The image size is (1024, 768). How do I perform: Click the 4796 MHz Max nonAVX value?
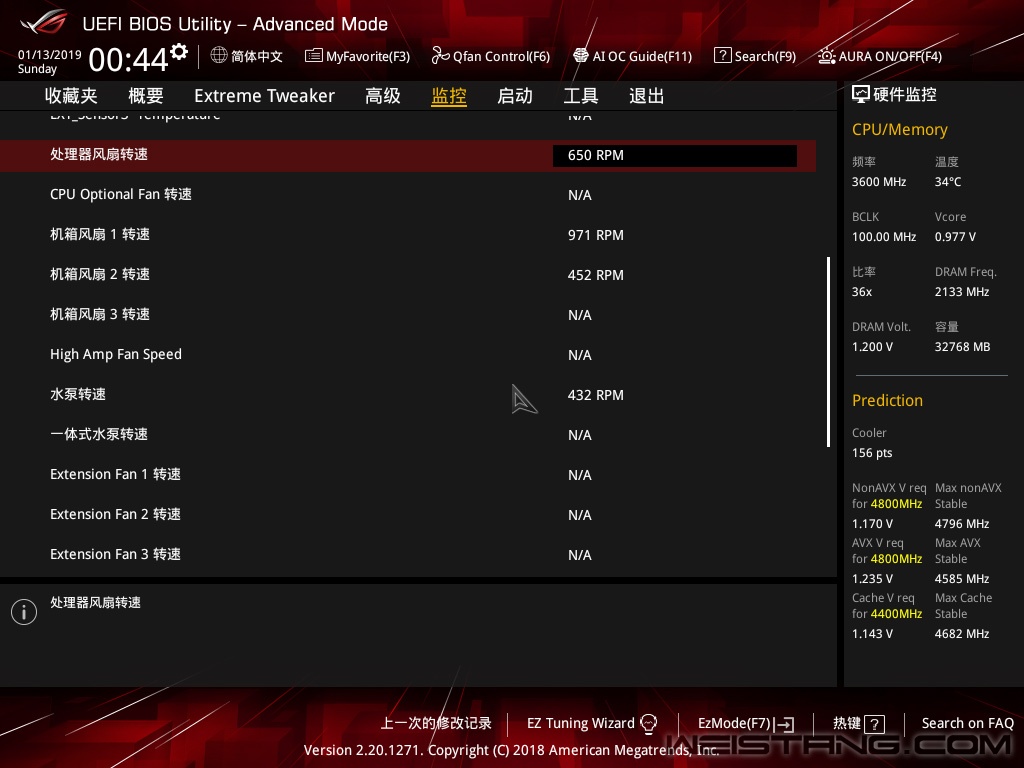[961, 524]
